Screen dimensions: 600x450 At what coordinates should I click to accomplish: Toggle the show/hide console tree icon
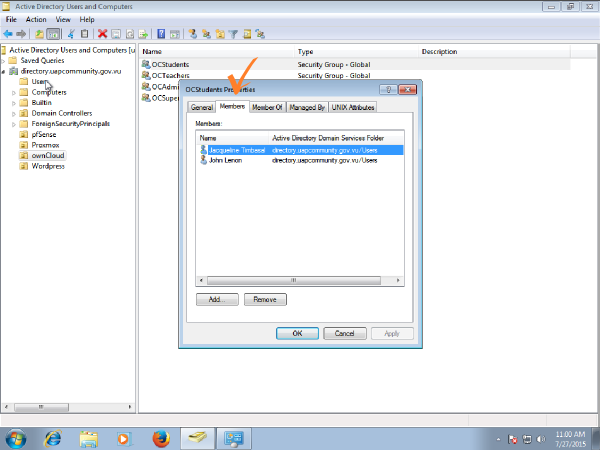pos(53,34)
